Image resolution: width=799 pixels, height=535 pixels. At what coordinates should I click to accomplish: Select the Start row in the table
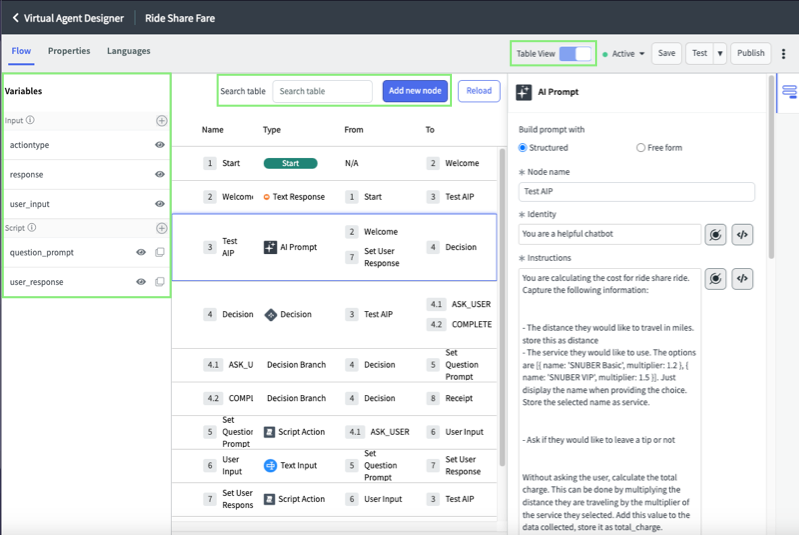(x=334, y=164)
